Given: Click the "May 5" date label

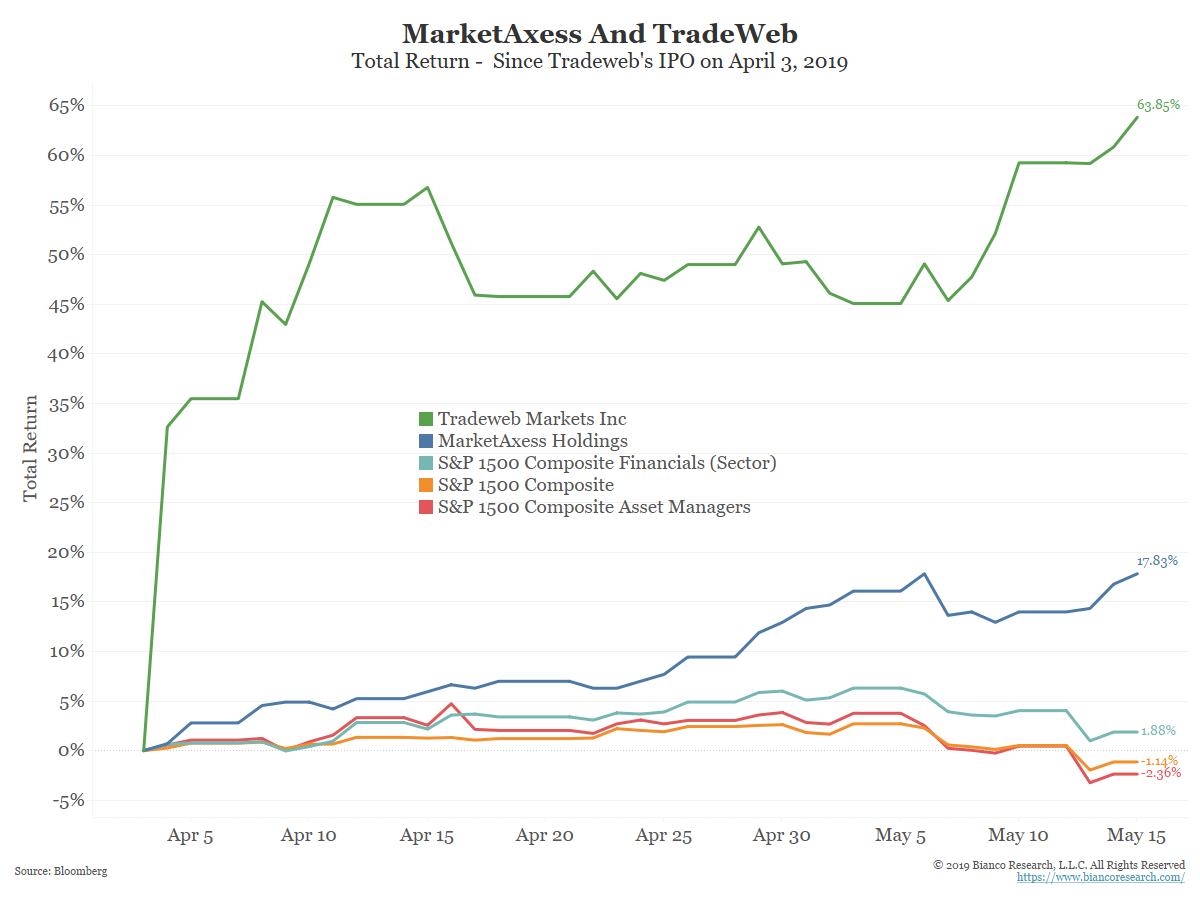Looking at the screenshot, I should tap(899, 836).
